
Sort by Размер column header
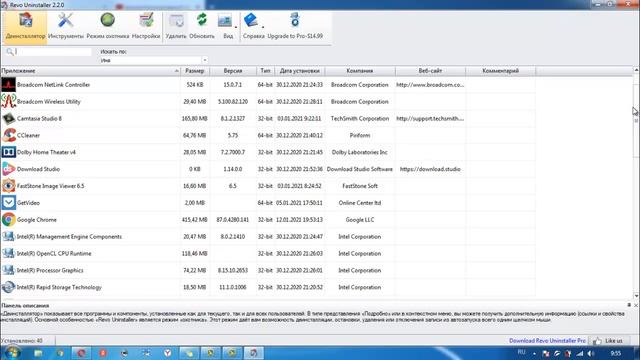(x=195, y=71)
